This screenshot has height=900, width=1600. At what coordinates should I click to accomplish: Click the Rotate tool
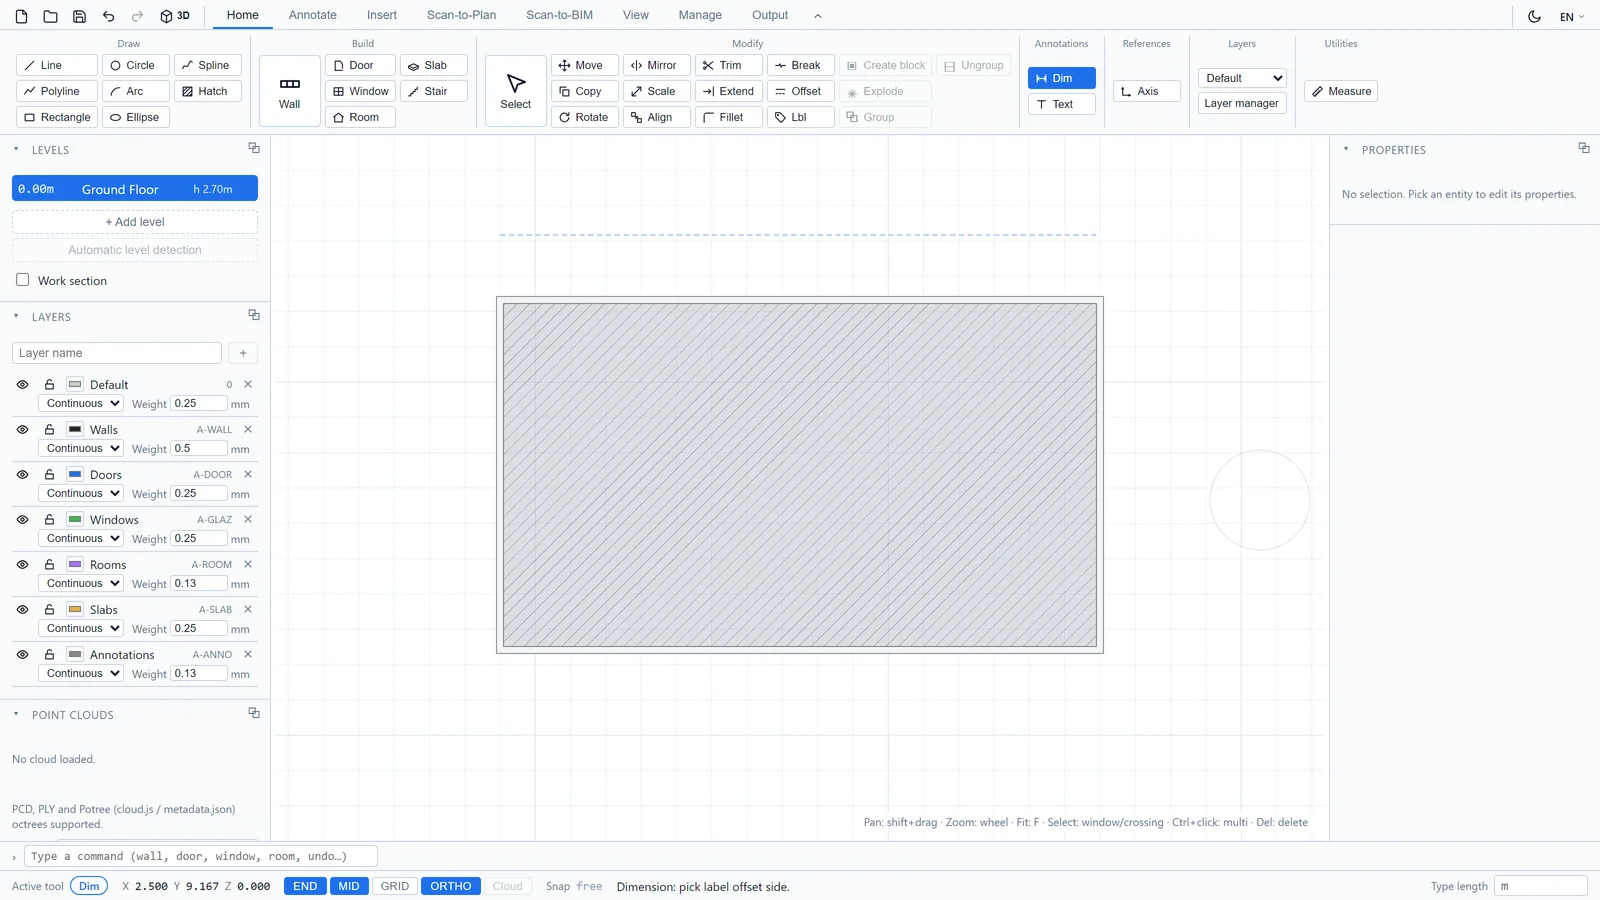[585, 117]
